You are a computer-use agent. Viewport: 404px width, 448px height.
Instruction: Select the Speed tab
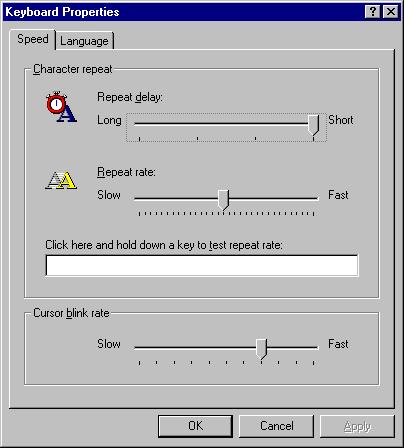click(x=33, y=39)
